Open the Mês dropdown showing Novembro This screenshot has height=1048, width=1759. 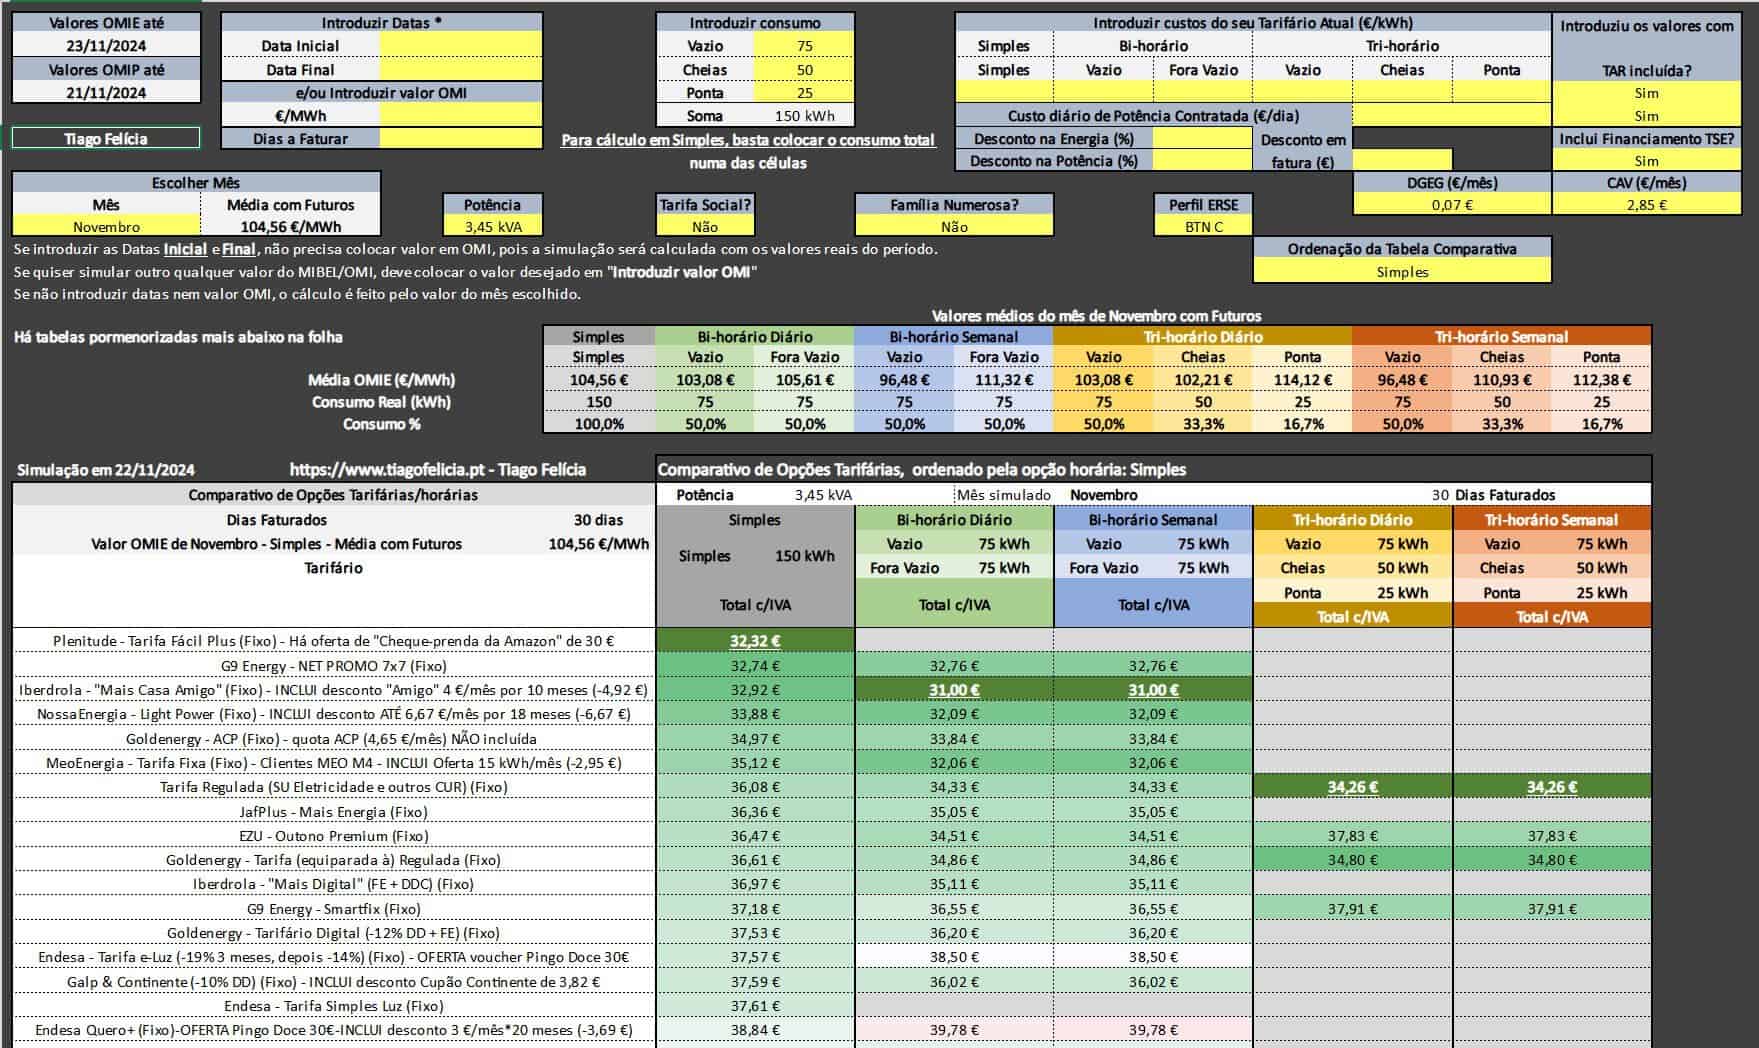(106, 227)
